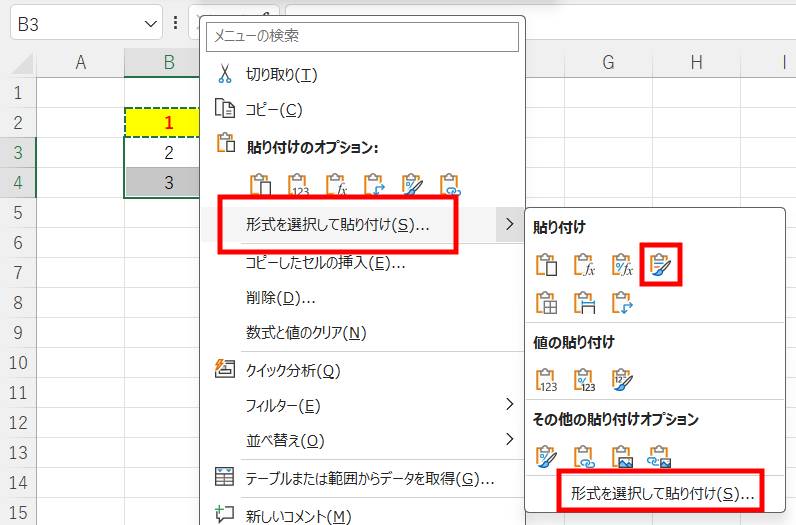Select テーブルまたは範囲からデータを取得(G)... menu item

(362, 478)
